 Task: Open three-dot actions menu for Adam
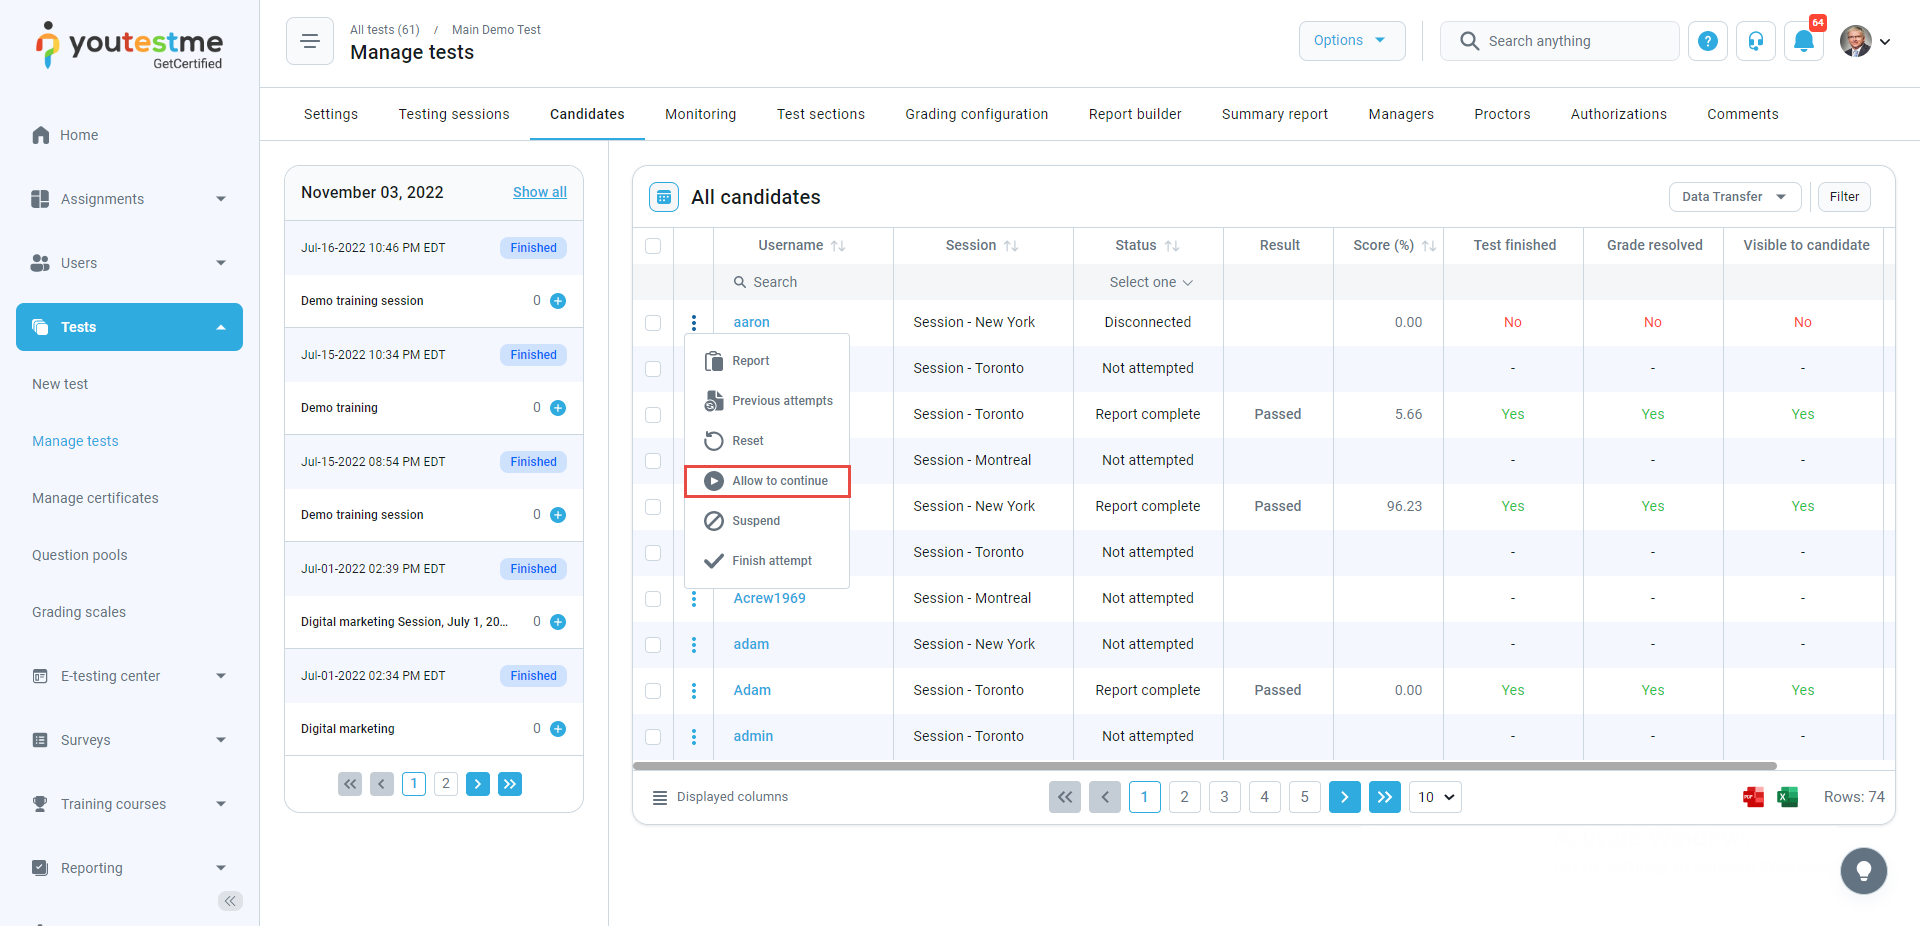(694, 691)
